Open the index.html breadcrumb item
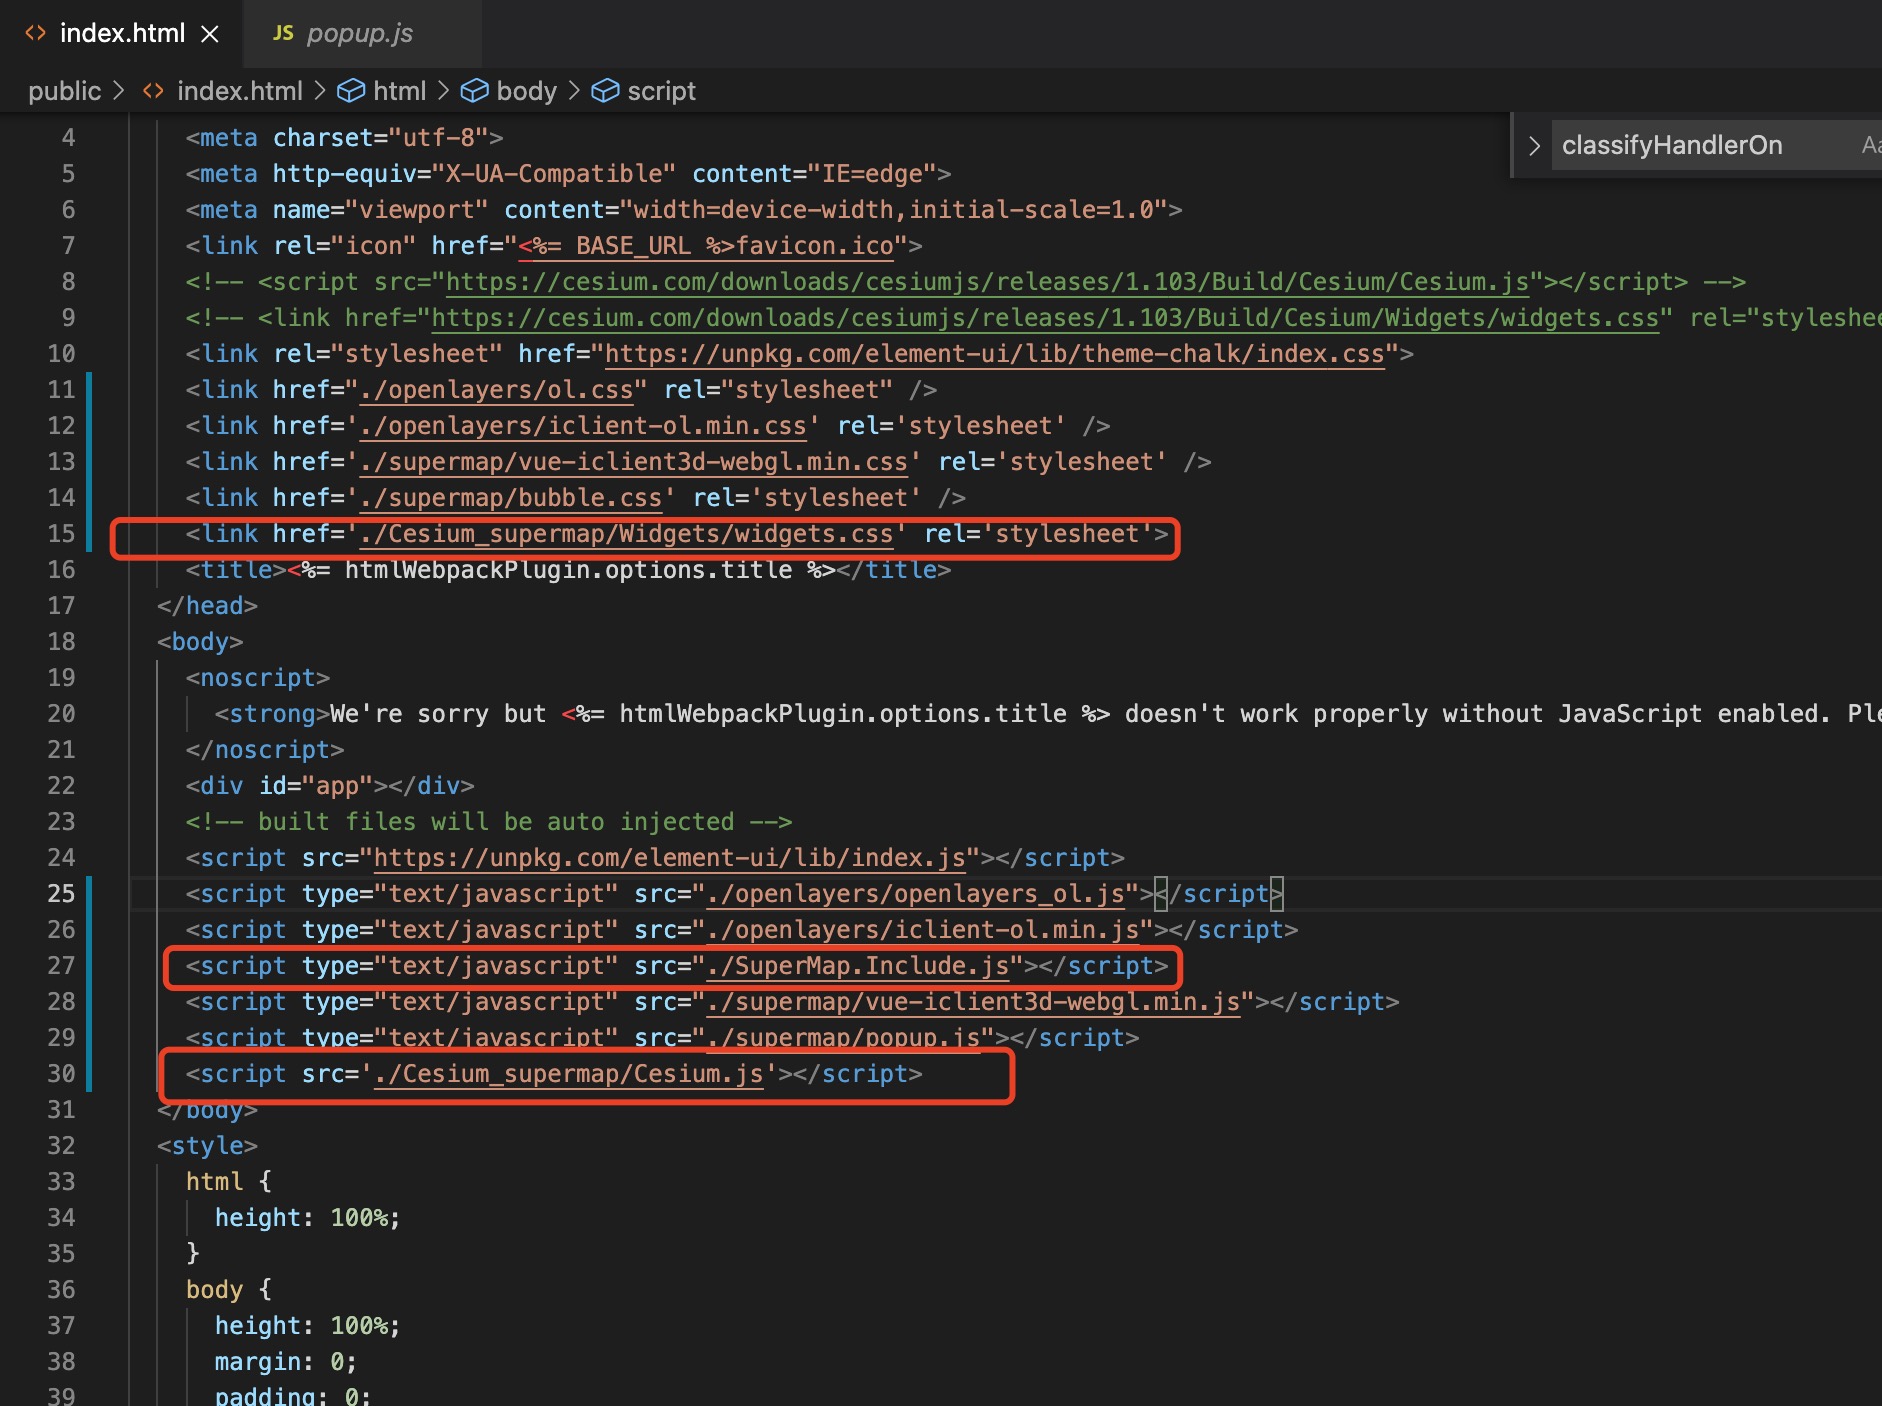This screenshot has height=1406, width=1882. pos(239,91)
